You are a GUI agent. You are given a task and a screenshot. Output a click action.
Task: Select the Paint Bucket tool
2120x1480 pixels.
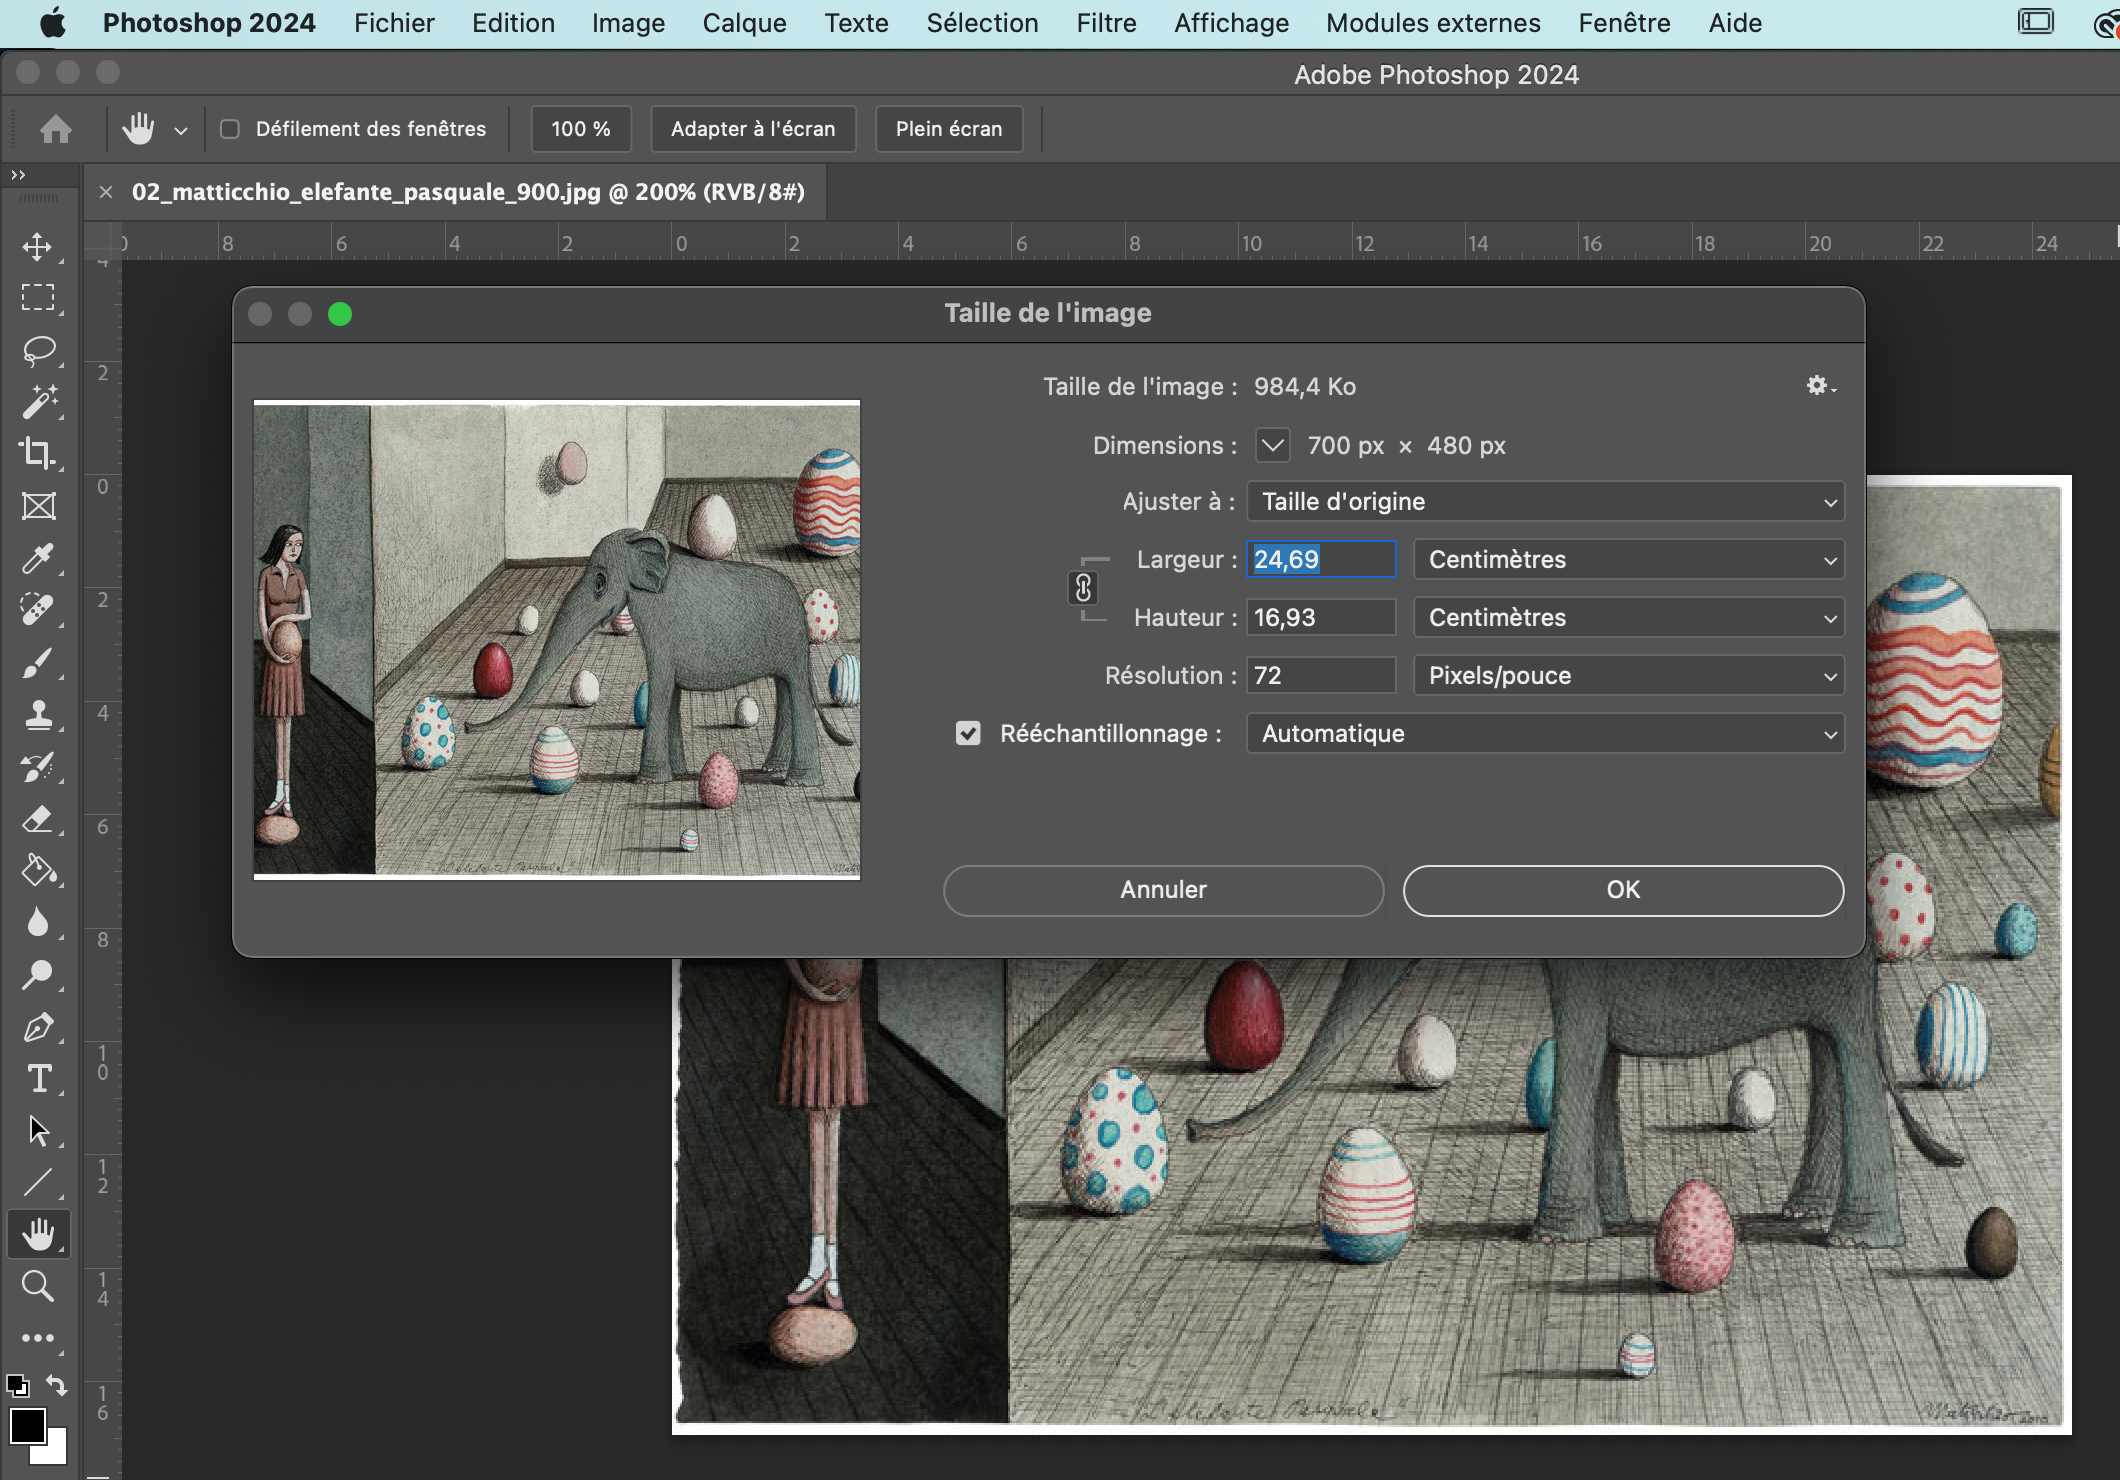pos(38,871)
